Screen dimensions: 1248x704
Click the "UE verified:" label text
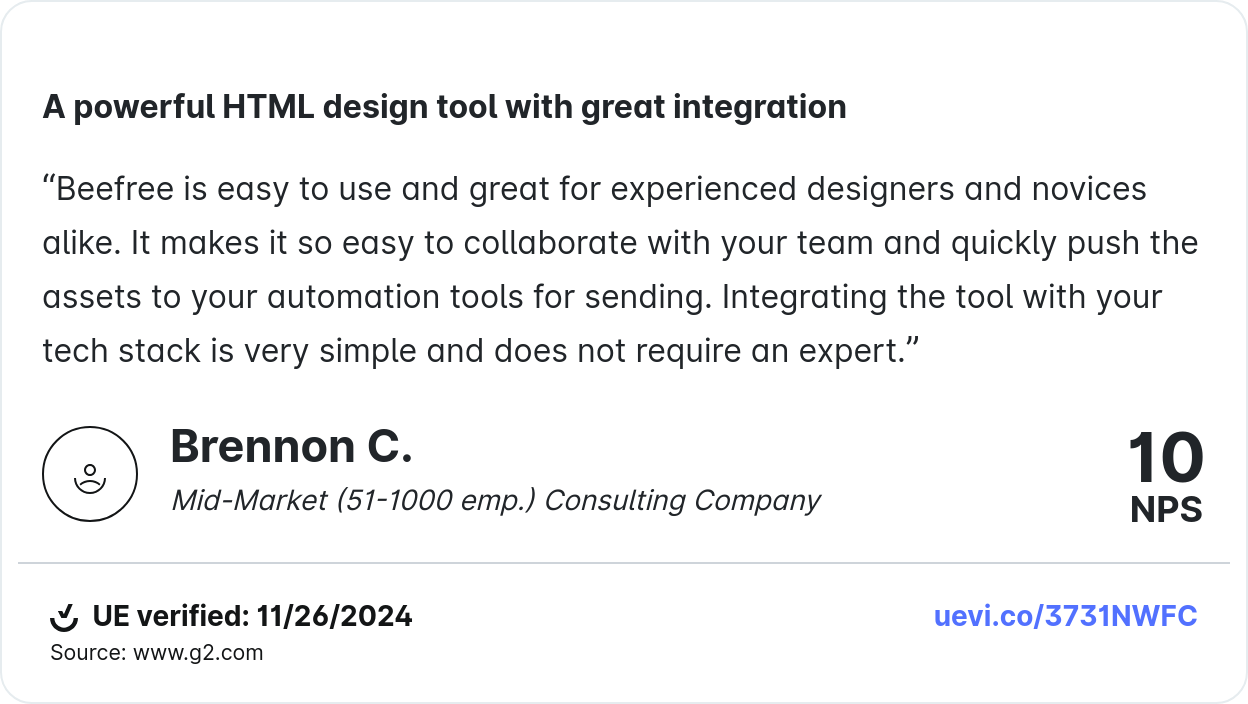coord(170,616)
